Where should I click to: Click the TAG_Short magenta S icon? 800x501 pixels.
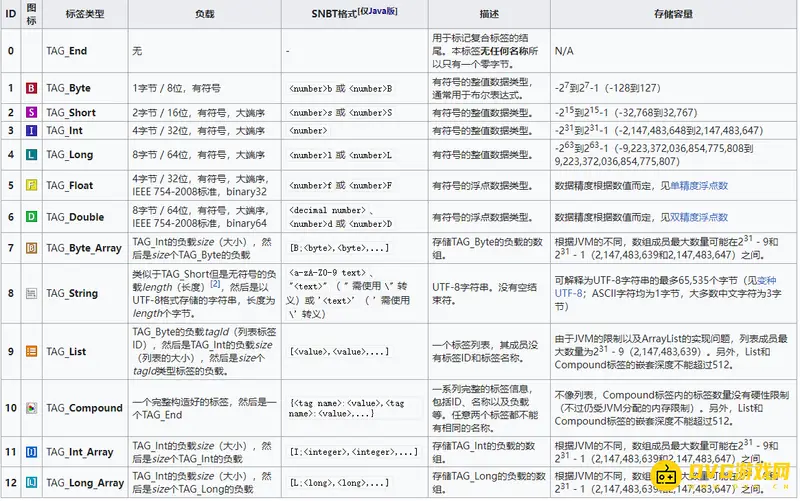pyautogui.click(x=31, y=112)
